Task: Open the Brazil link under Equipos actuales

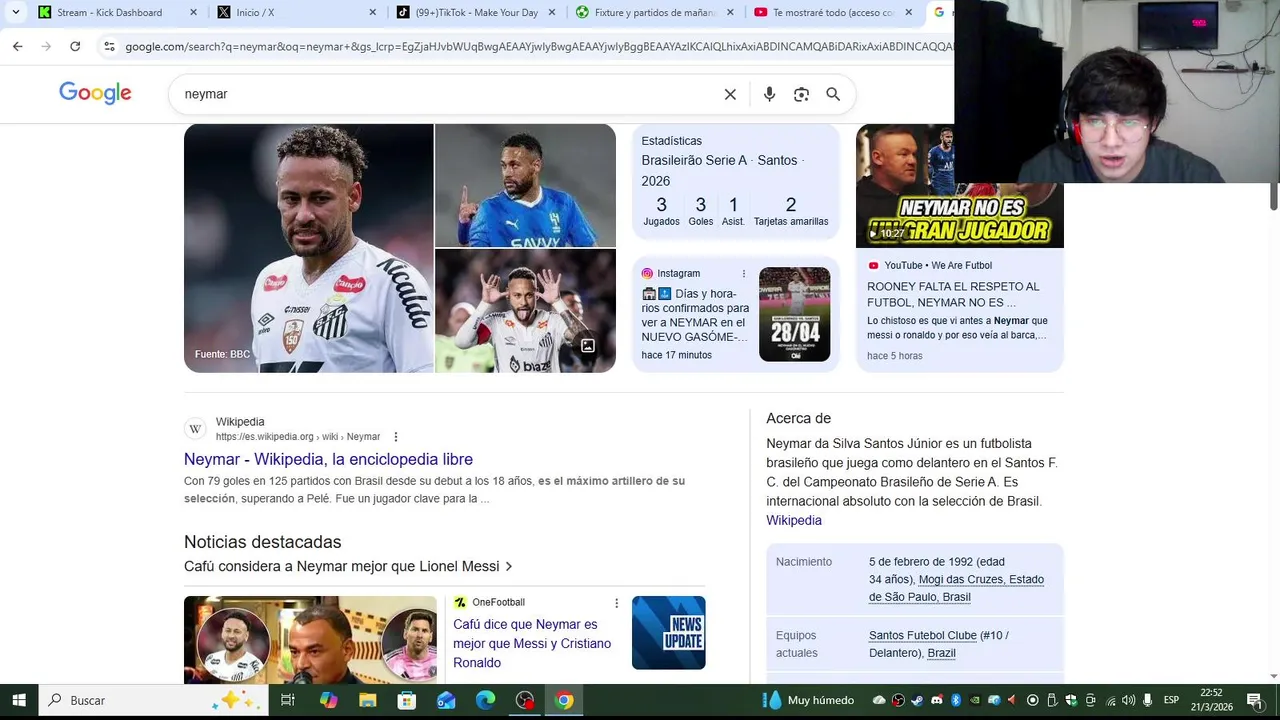Action: 941,653
